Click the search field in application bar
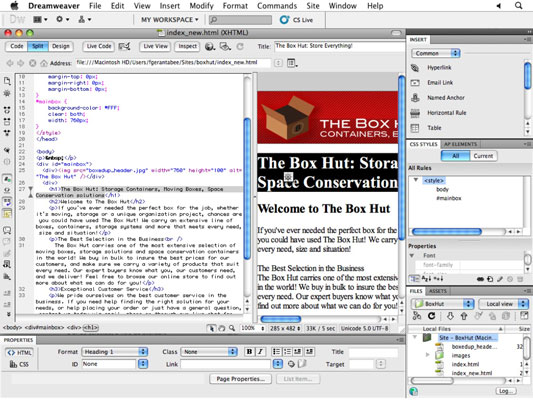The image size is (533, 400). (x=240, y=20)
